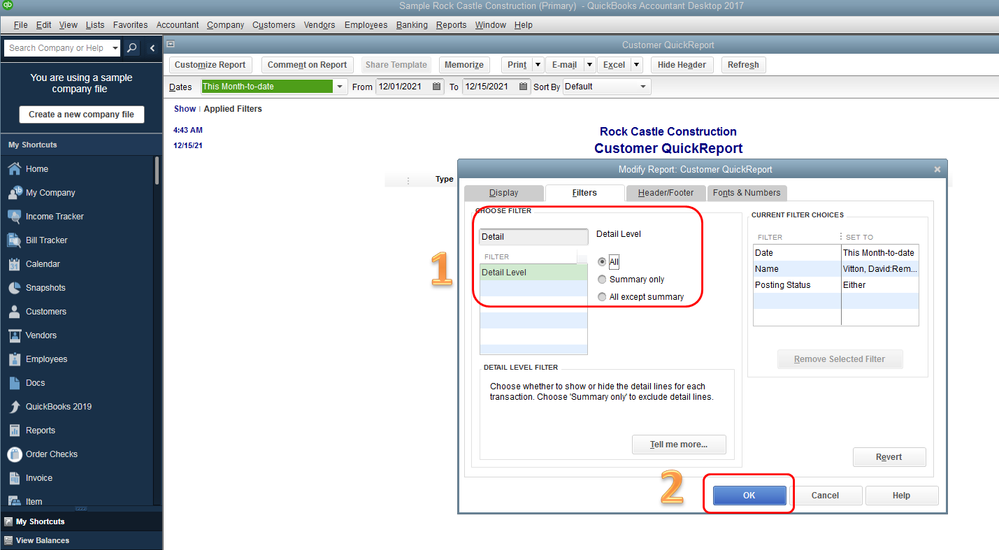Click the blue OK button

click(x=749, y=495)
